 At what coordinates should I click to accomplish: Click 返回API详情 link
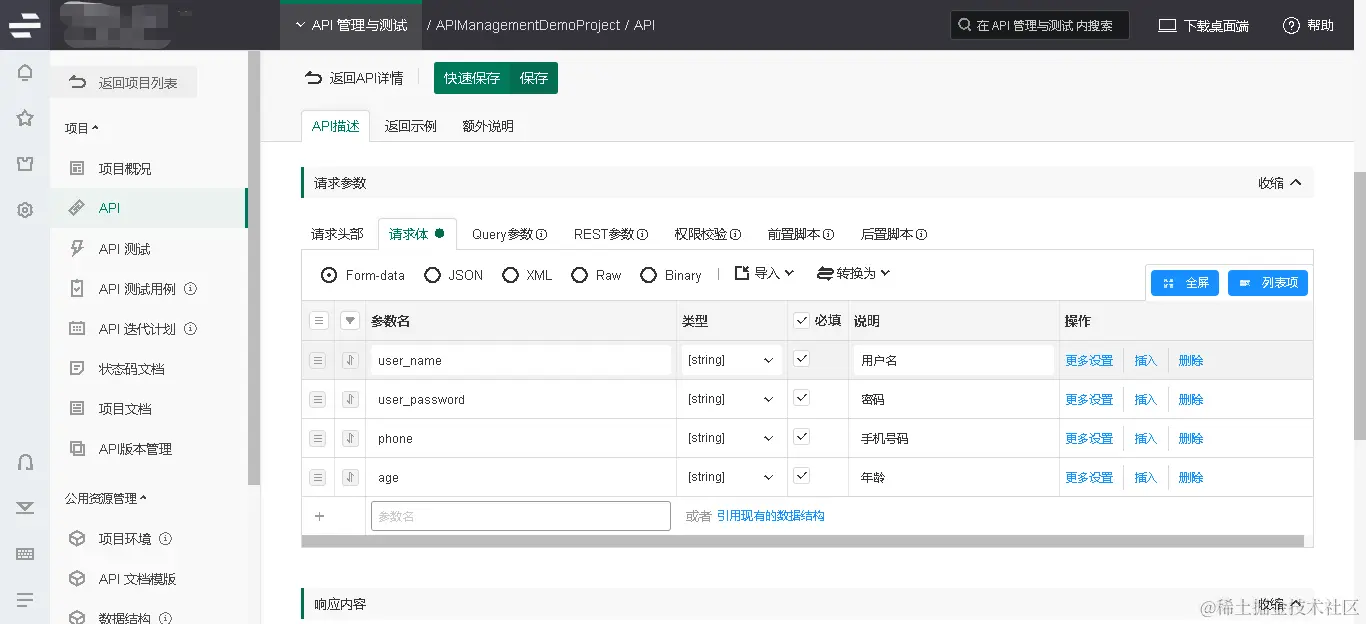[354, 78]
